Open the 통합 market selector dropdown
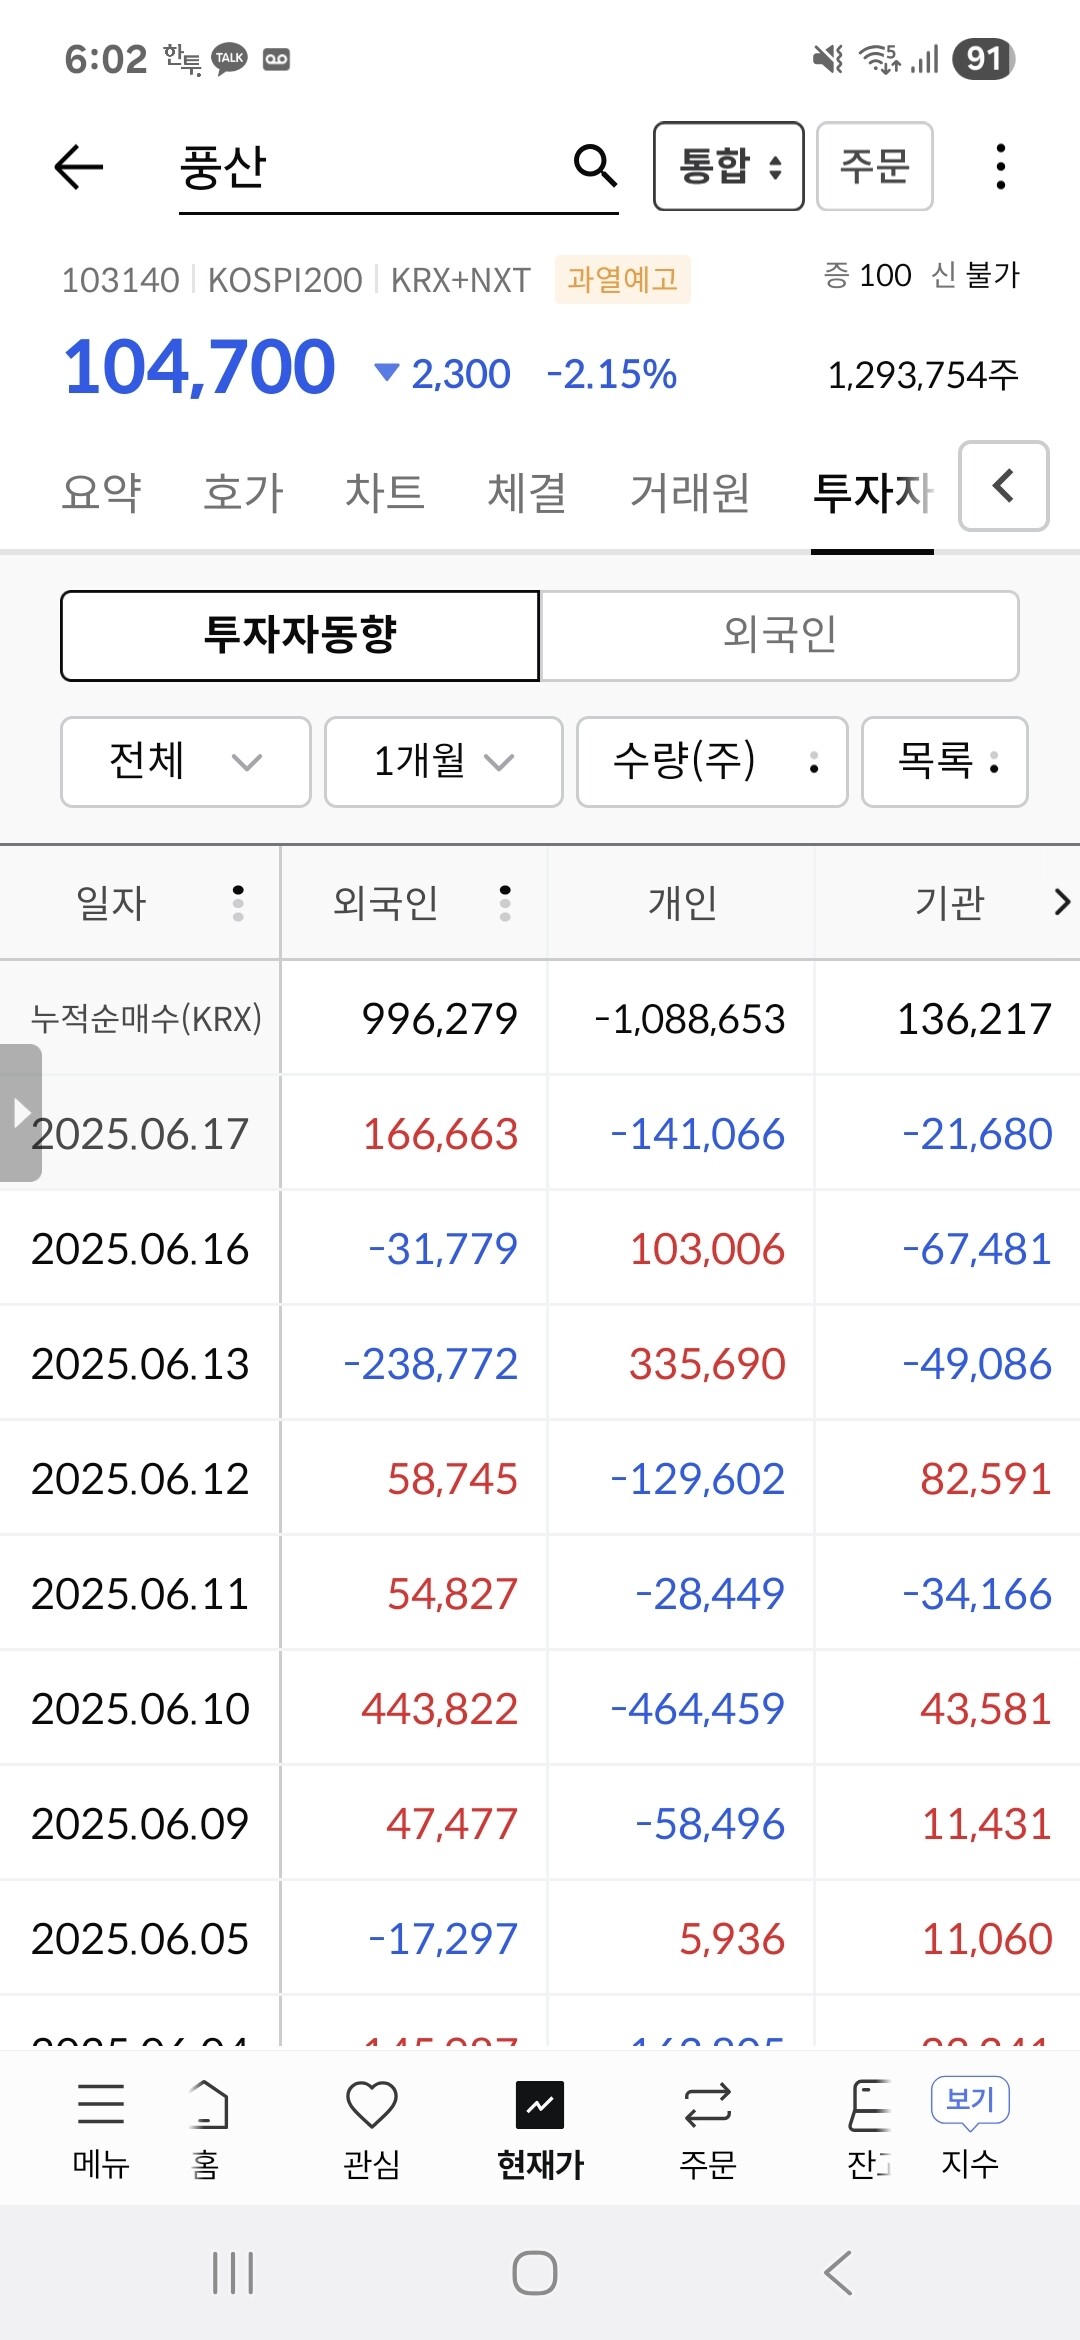 point(728,166)
